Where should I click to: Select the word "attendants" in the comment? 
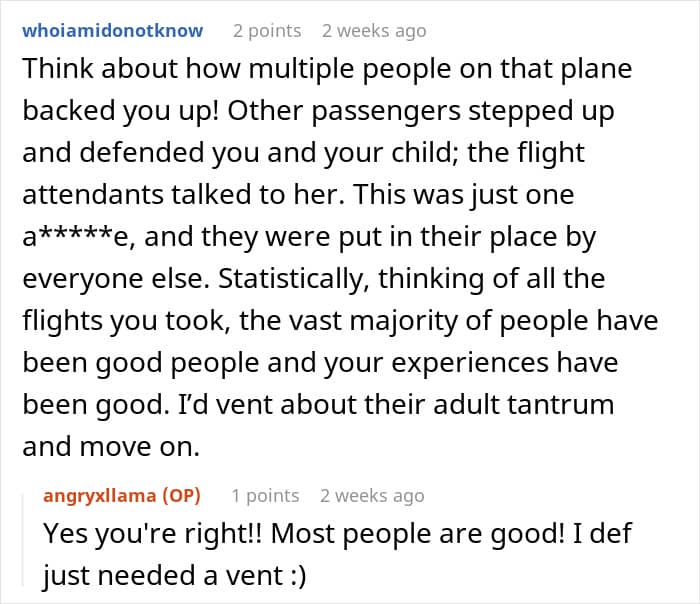click(93, 195)
